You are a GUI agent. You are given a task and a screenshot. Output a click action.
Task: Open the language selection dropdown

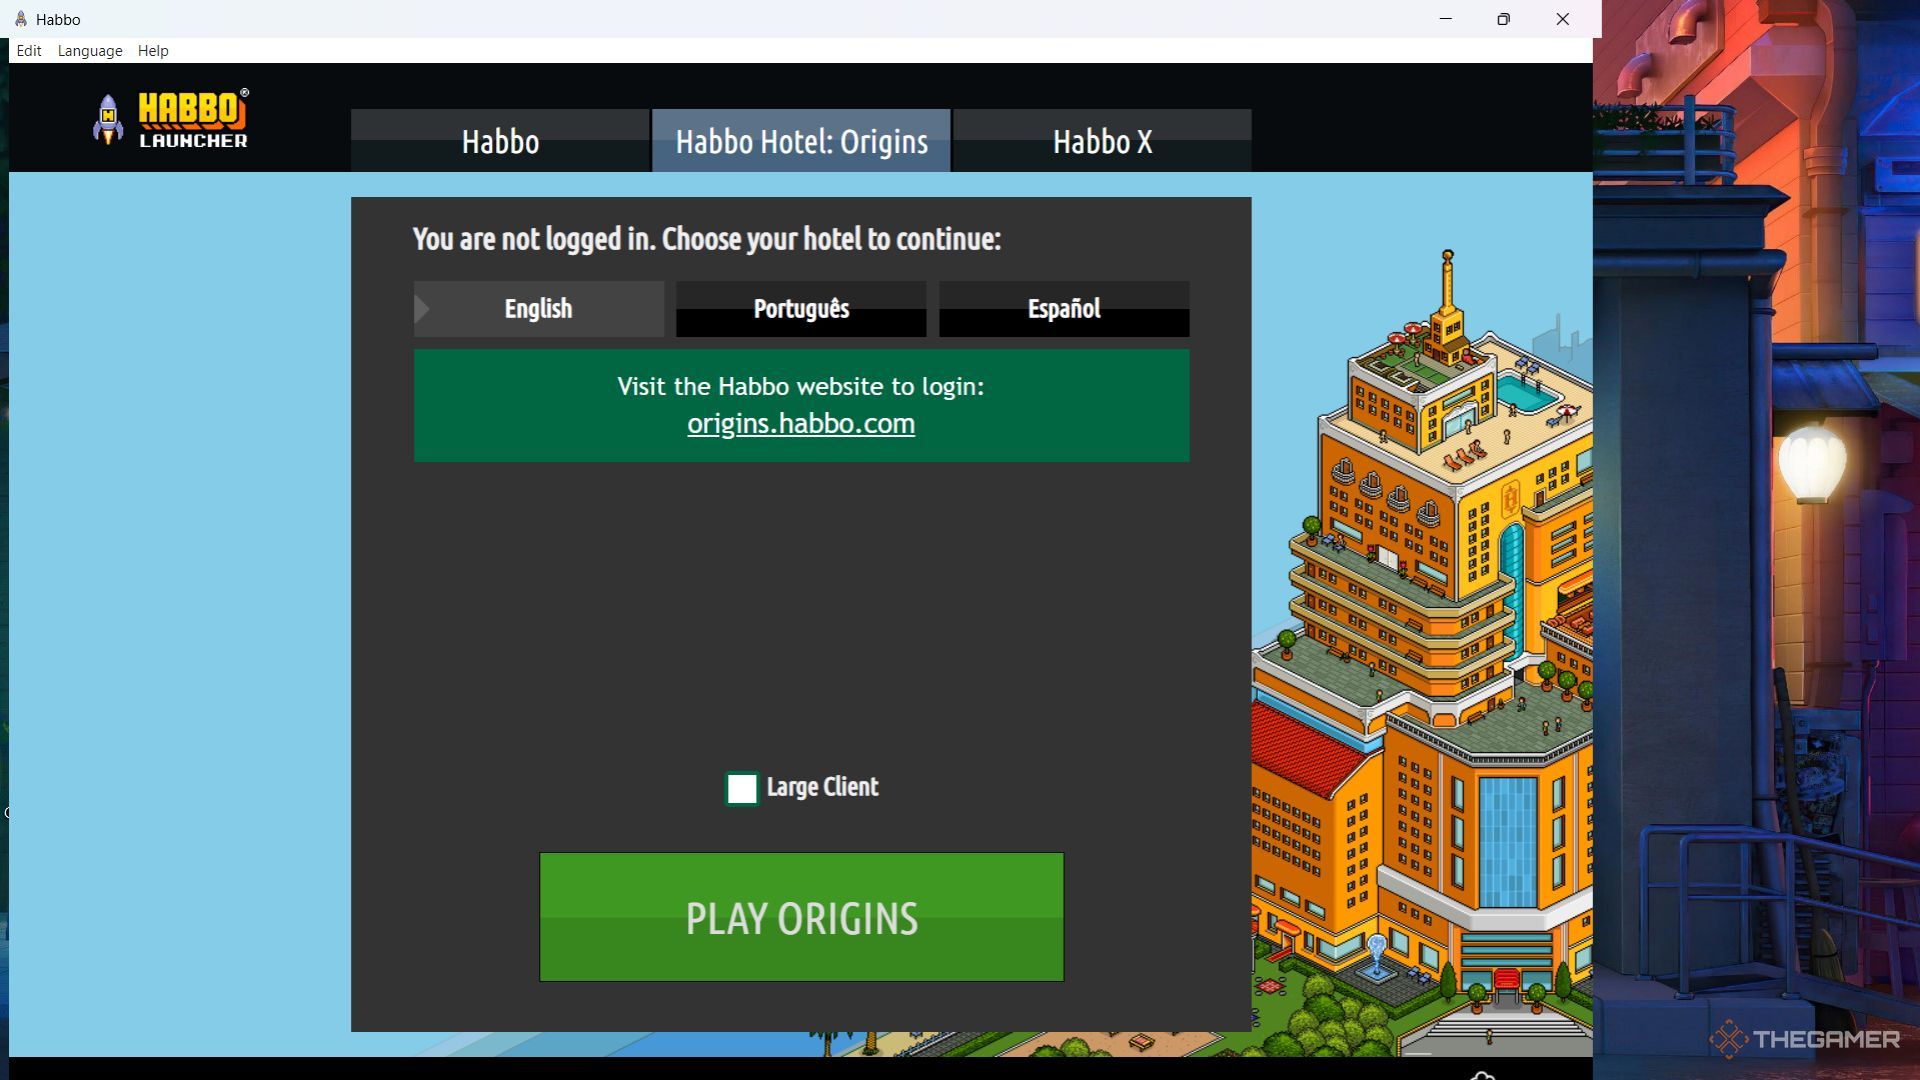coord(90,50)
